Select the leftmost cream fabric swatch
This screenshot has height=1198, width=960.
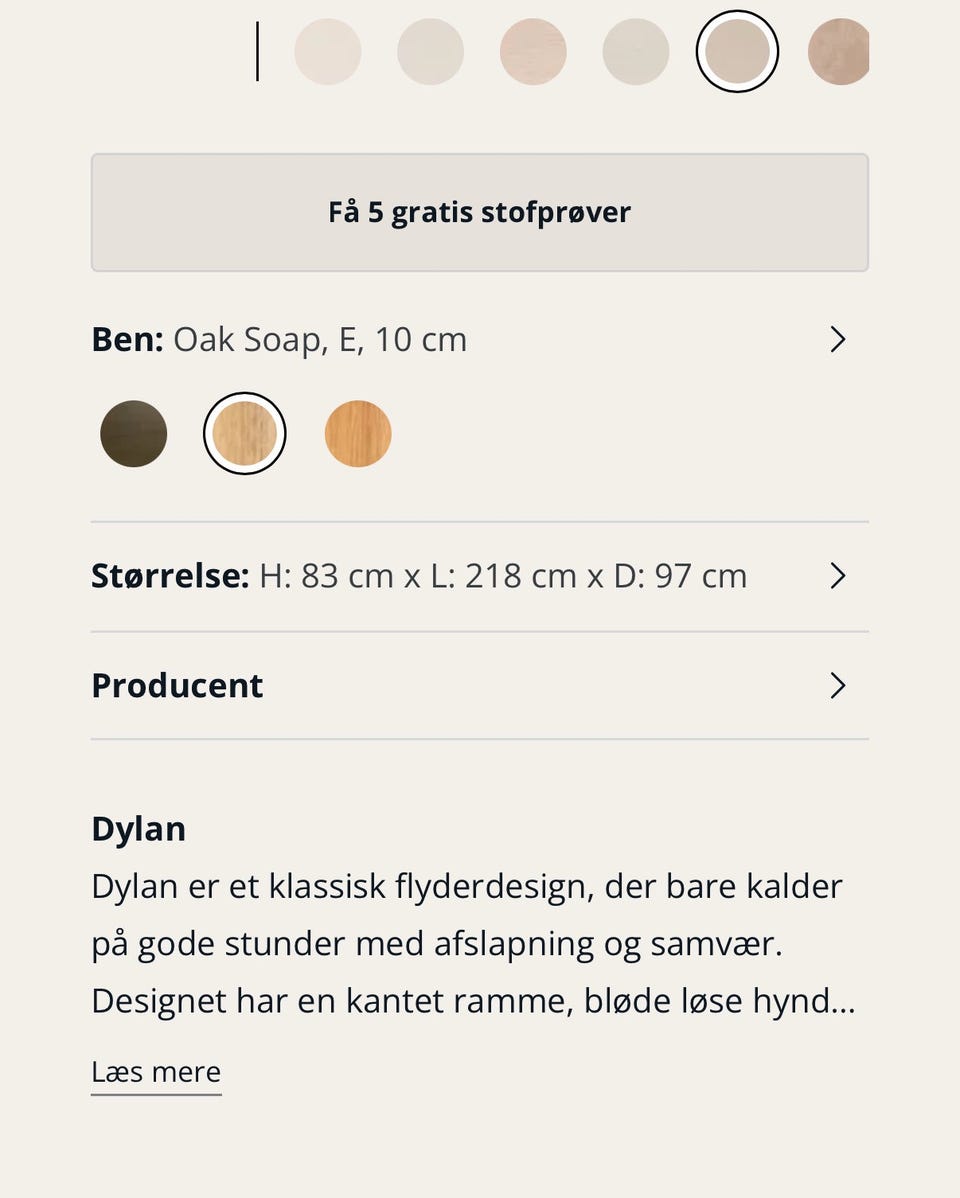(x=327, y=52)
